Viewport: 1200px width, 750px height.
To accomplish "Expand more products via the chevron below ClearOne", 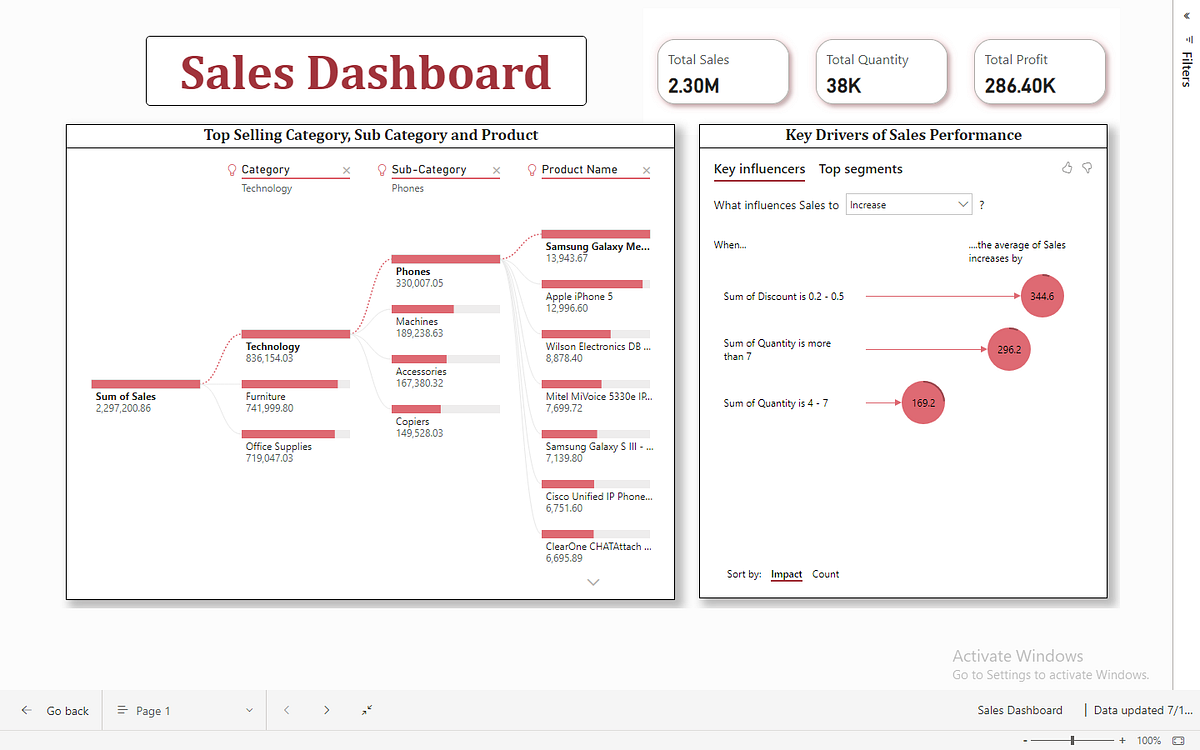I will tap(593, 581).
